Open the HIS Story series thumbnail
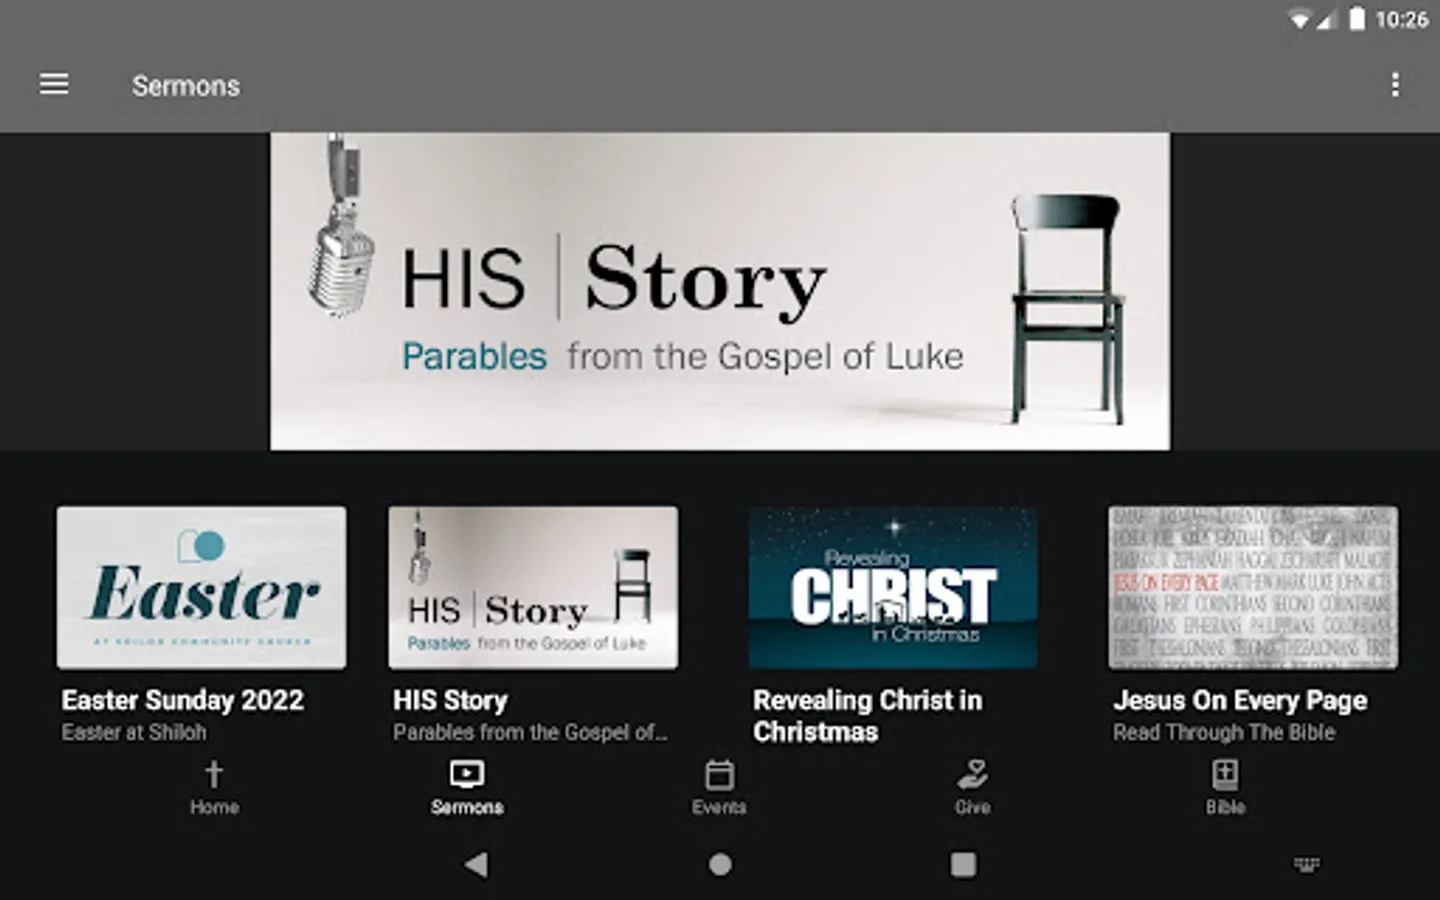1440x900 pixels. (x=533, y=587)
